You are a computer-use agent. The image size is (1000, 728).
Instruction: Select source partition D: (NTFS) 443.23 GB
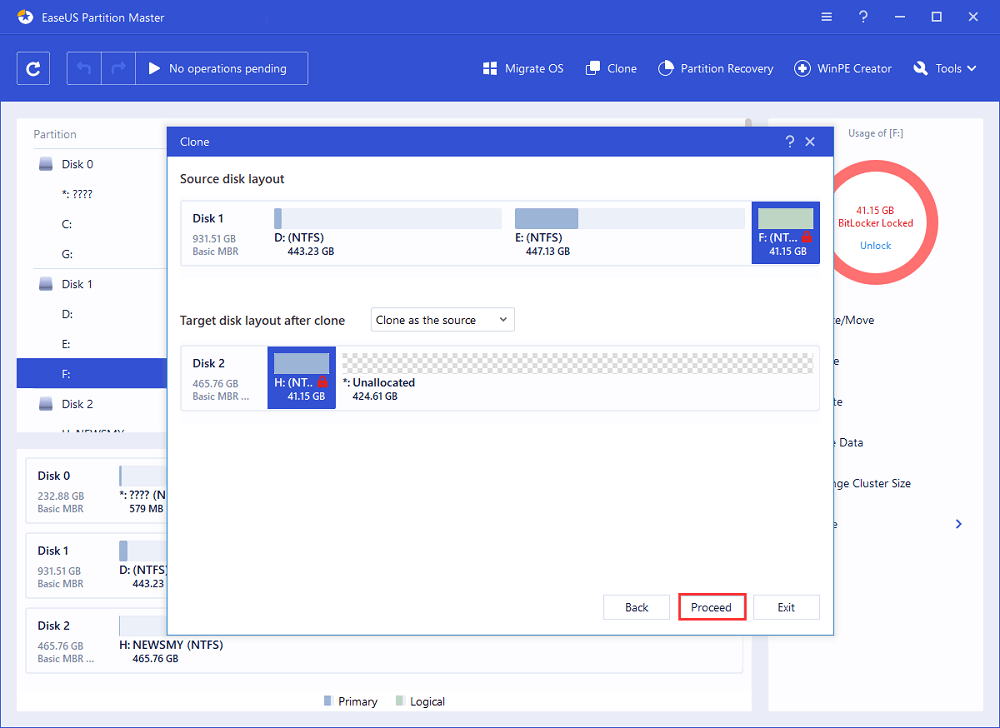tap(388, 233)
